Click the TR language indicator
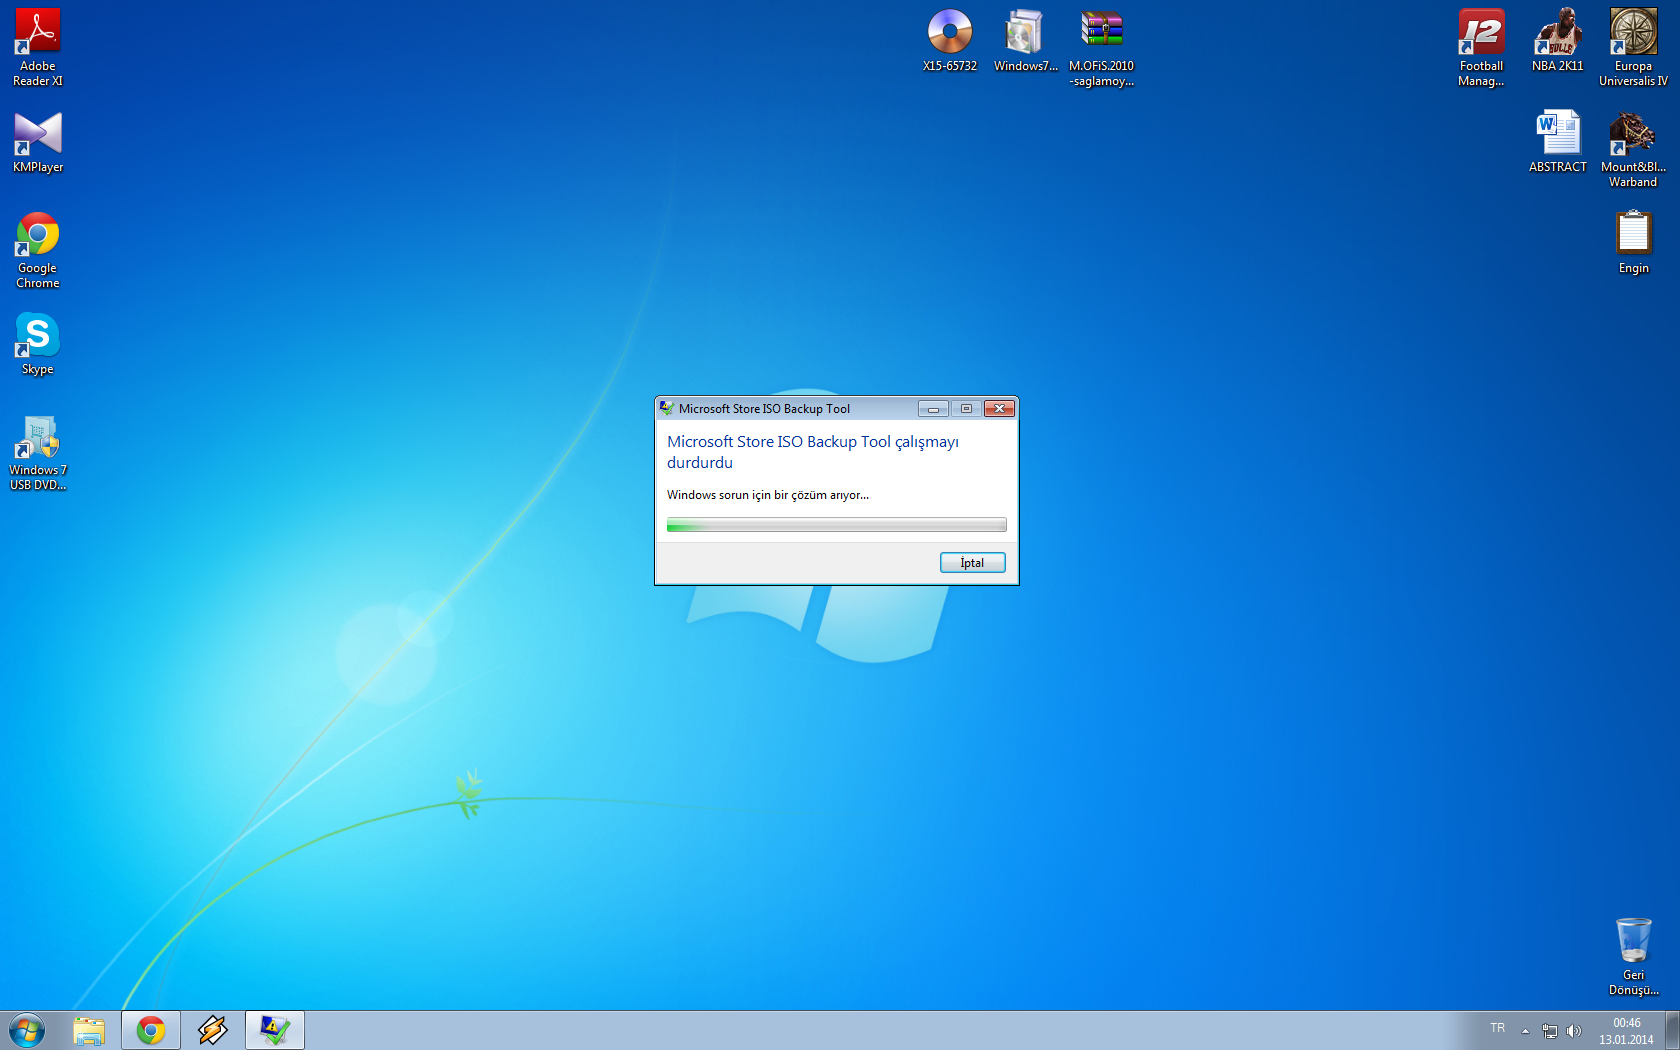This screenshot has height=1050, width=1680. point(1498,1028)
